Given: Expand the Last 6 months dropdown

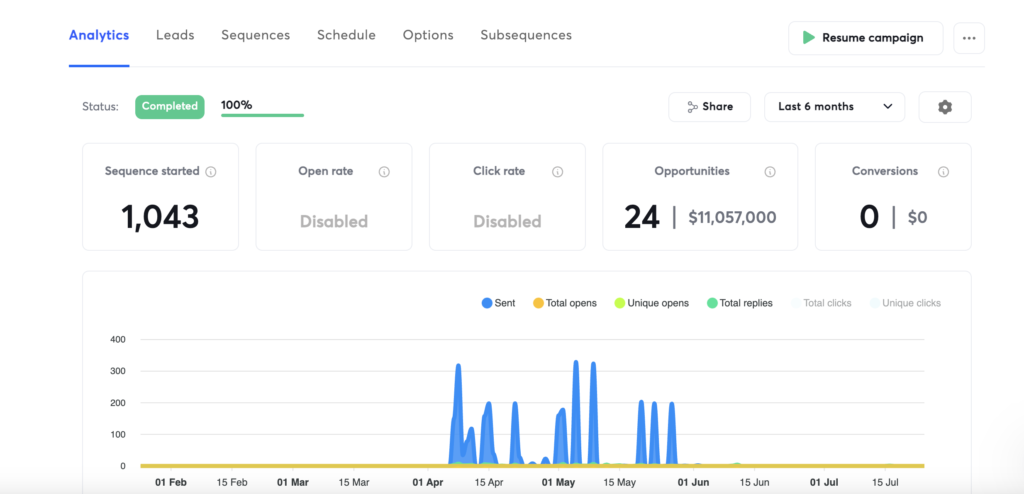Looking at the screenshot, I should [834, 107].
